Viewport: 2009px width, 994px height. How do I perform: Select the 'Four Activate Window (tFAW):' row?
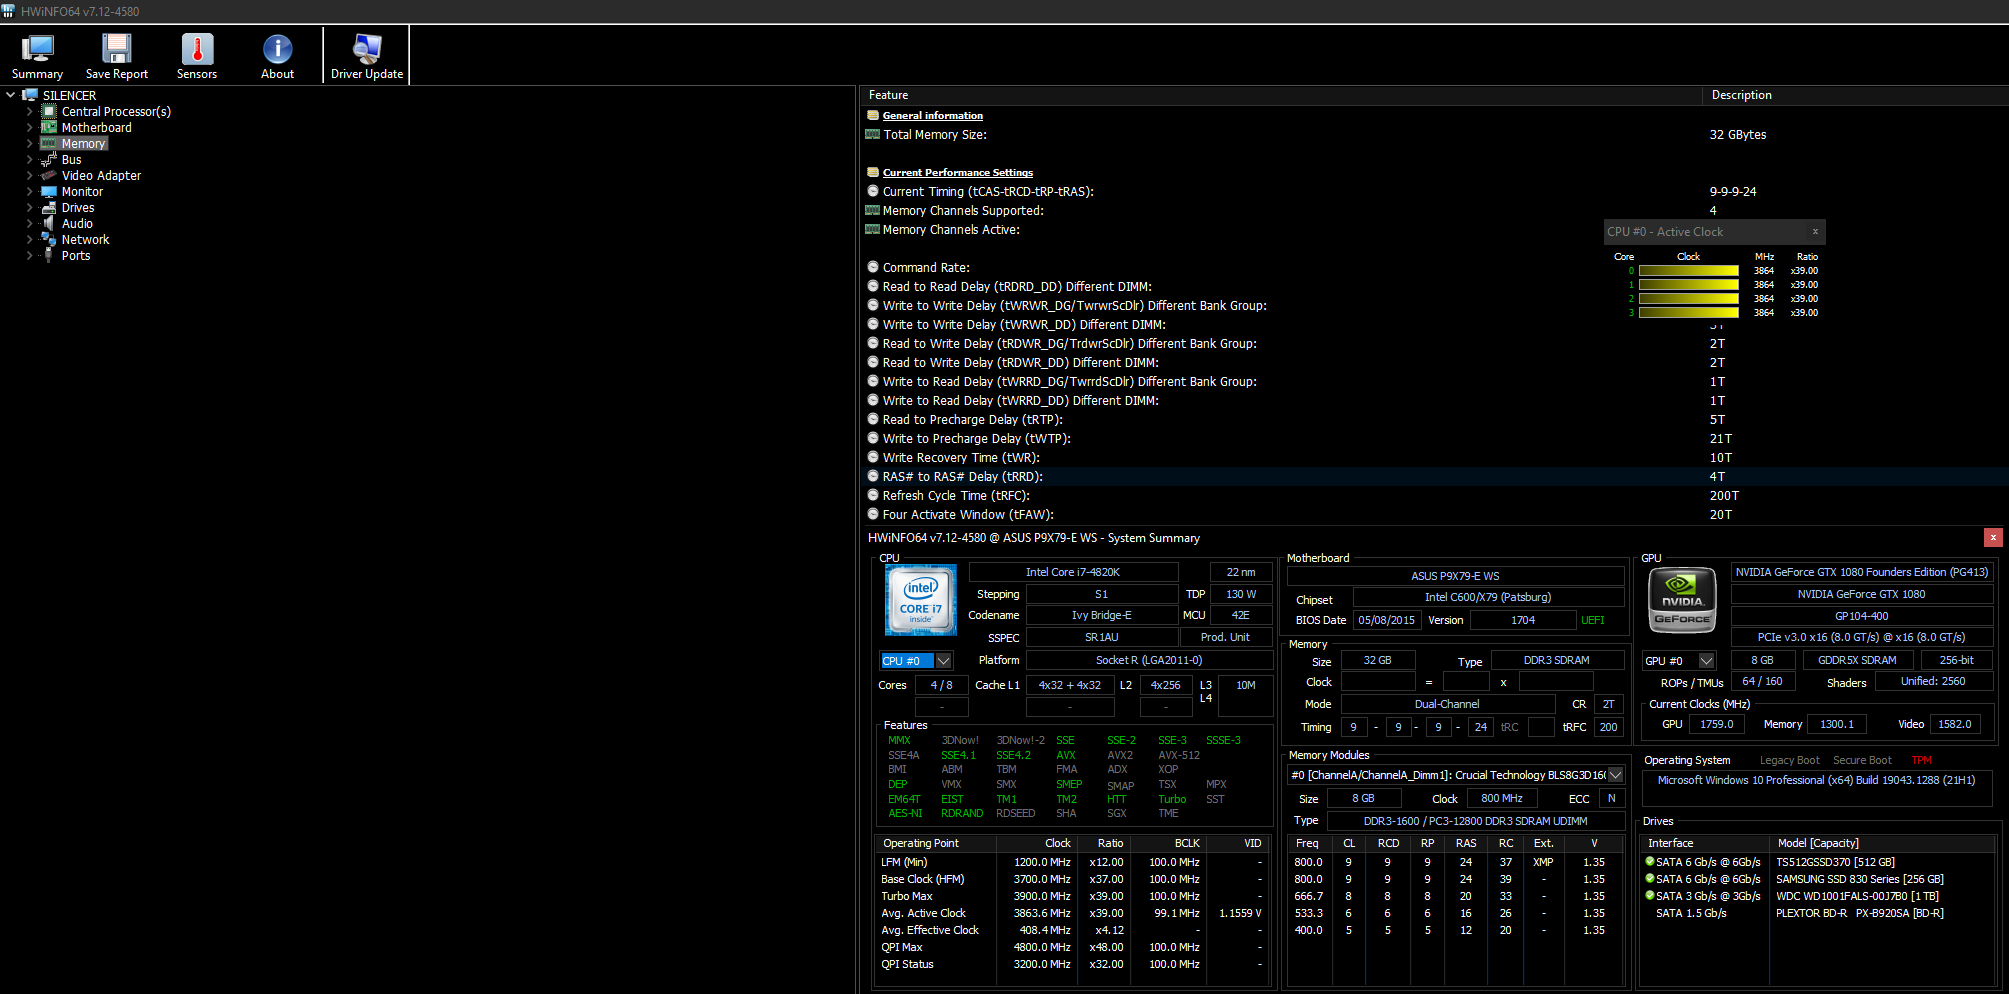pos(1434,515)
